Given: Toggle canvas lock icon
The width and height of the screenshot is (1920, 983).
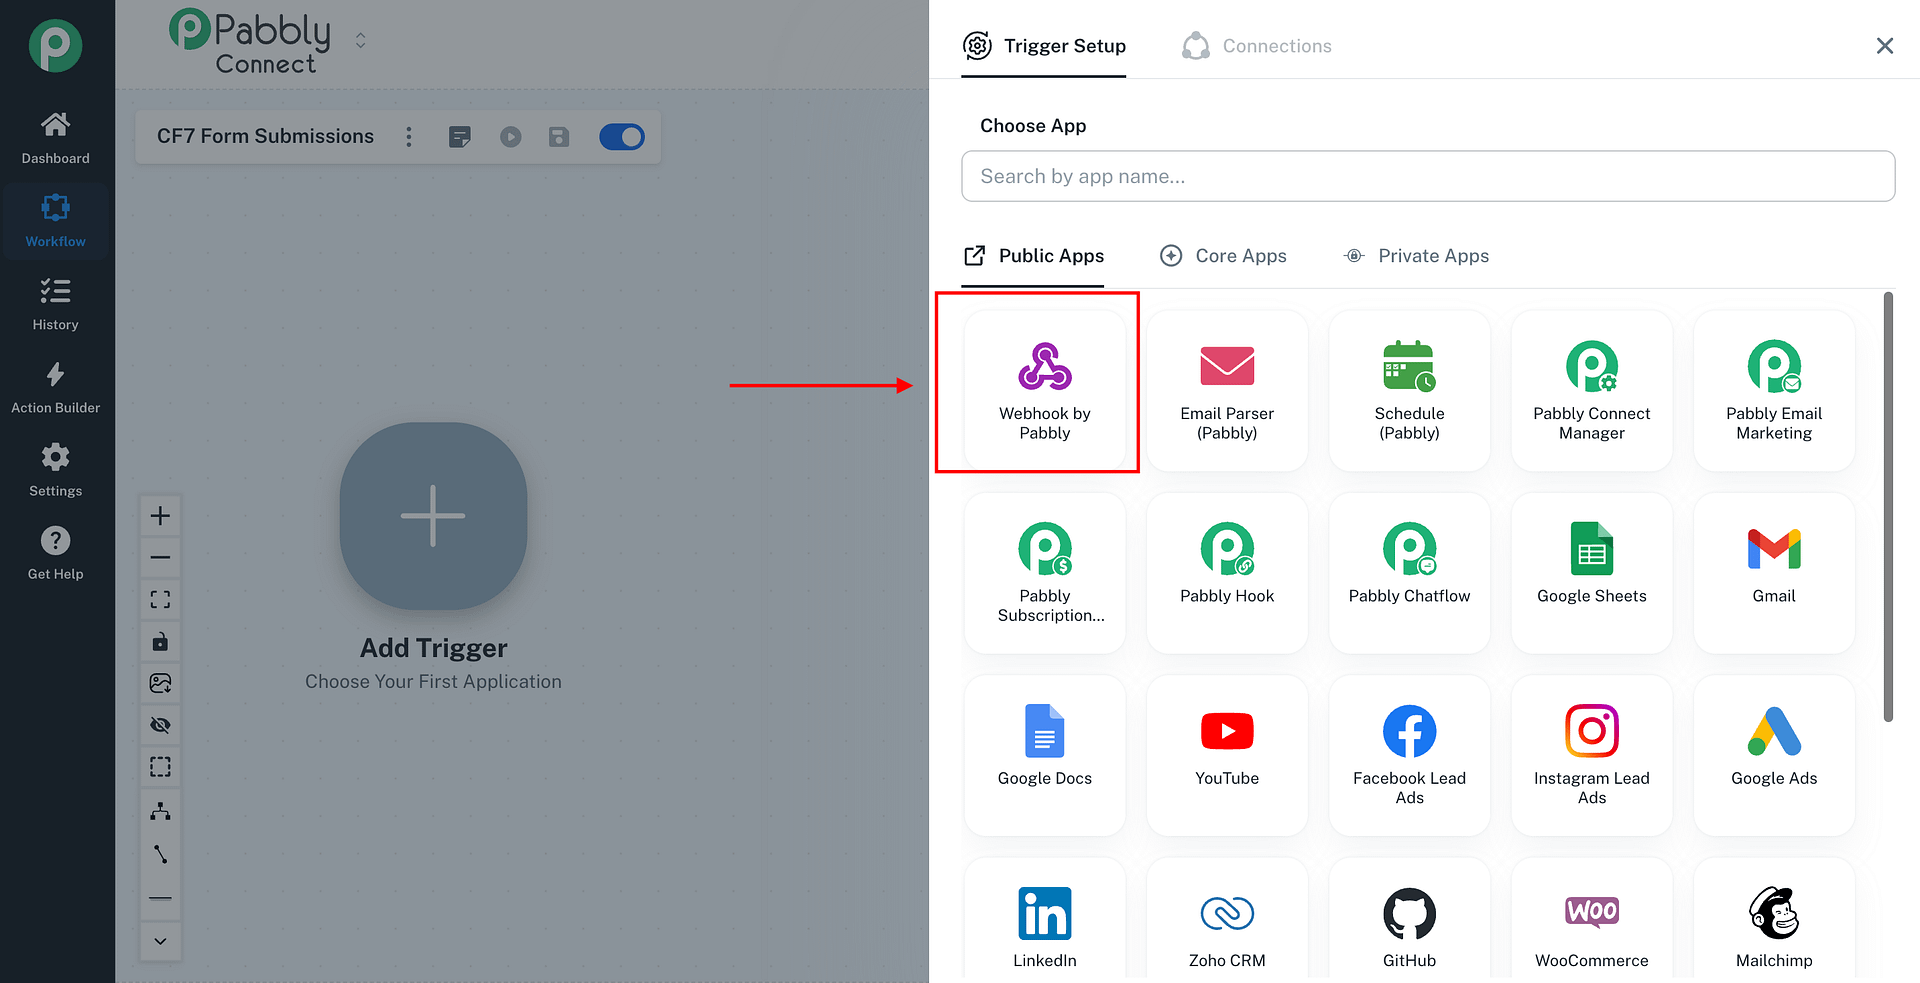Looking at the screenshot, I should 160,641.
